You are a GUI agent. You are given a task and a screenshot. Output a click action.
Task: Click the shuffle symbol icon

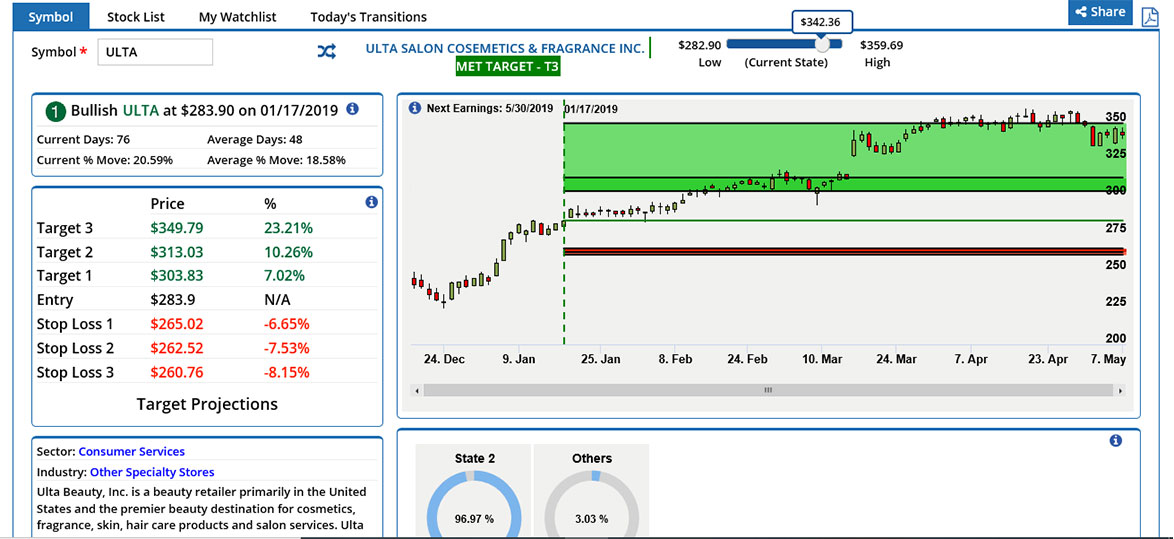tap(327, 52)
